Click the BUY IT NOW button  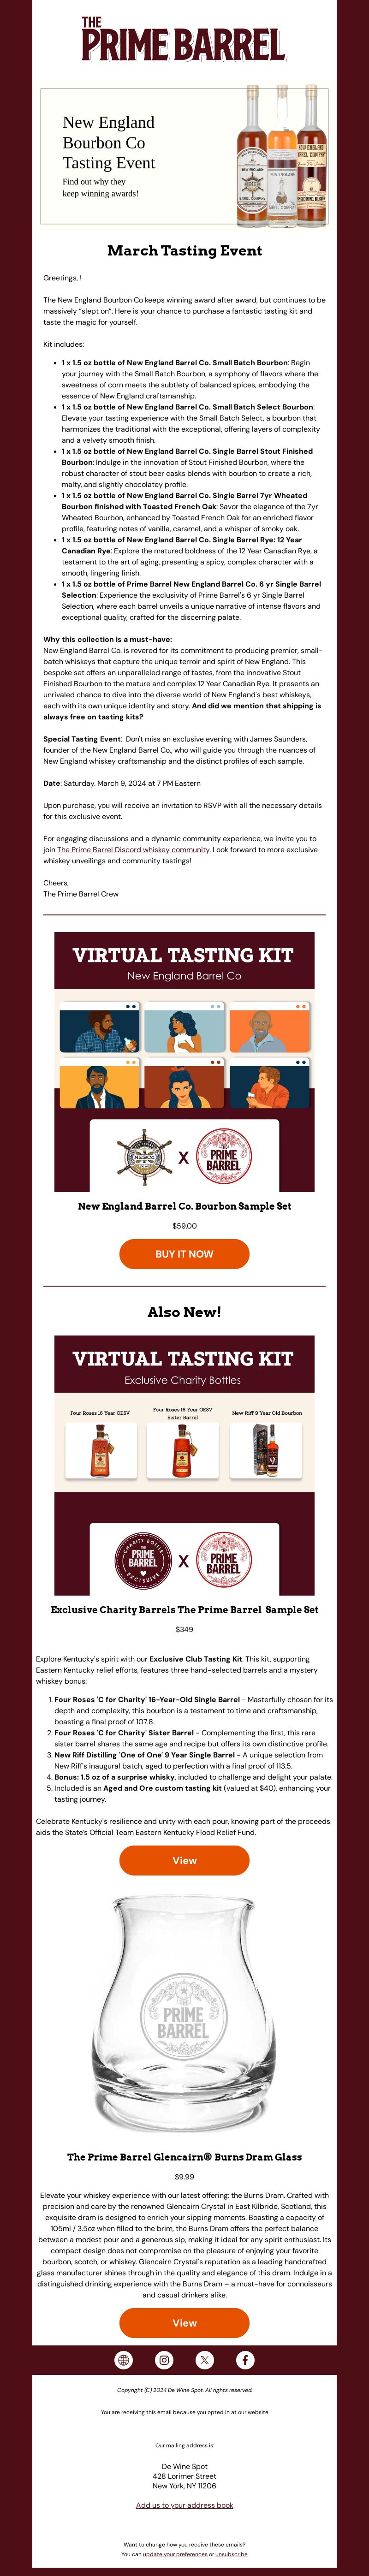click(184, 1253)
